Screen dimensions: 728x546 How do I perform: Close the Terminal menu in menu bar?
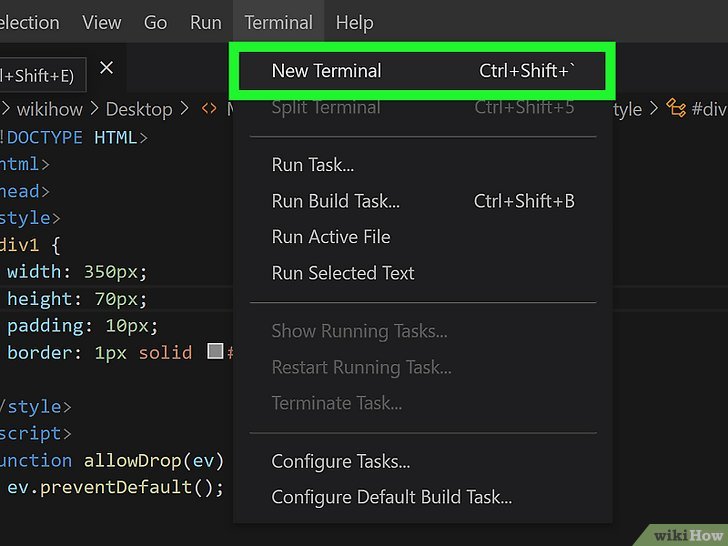click(279, 22)
